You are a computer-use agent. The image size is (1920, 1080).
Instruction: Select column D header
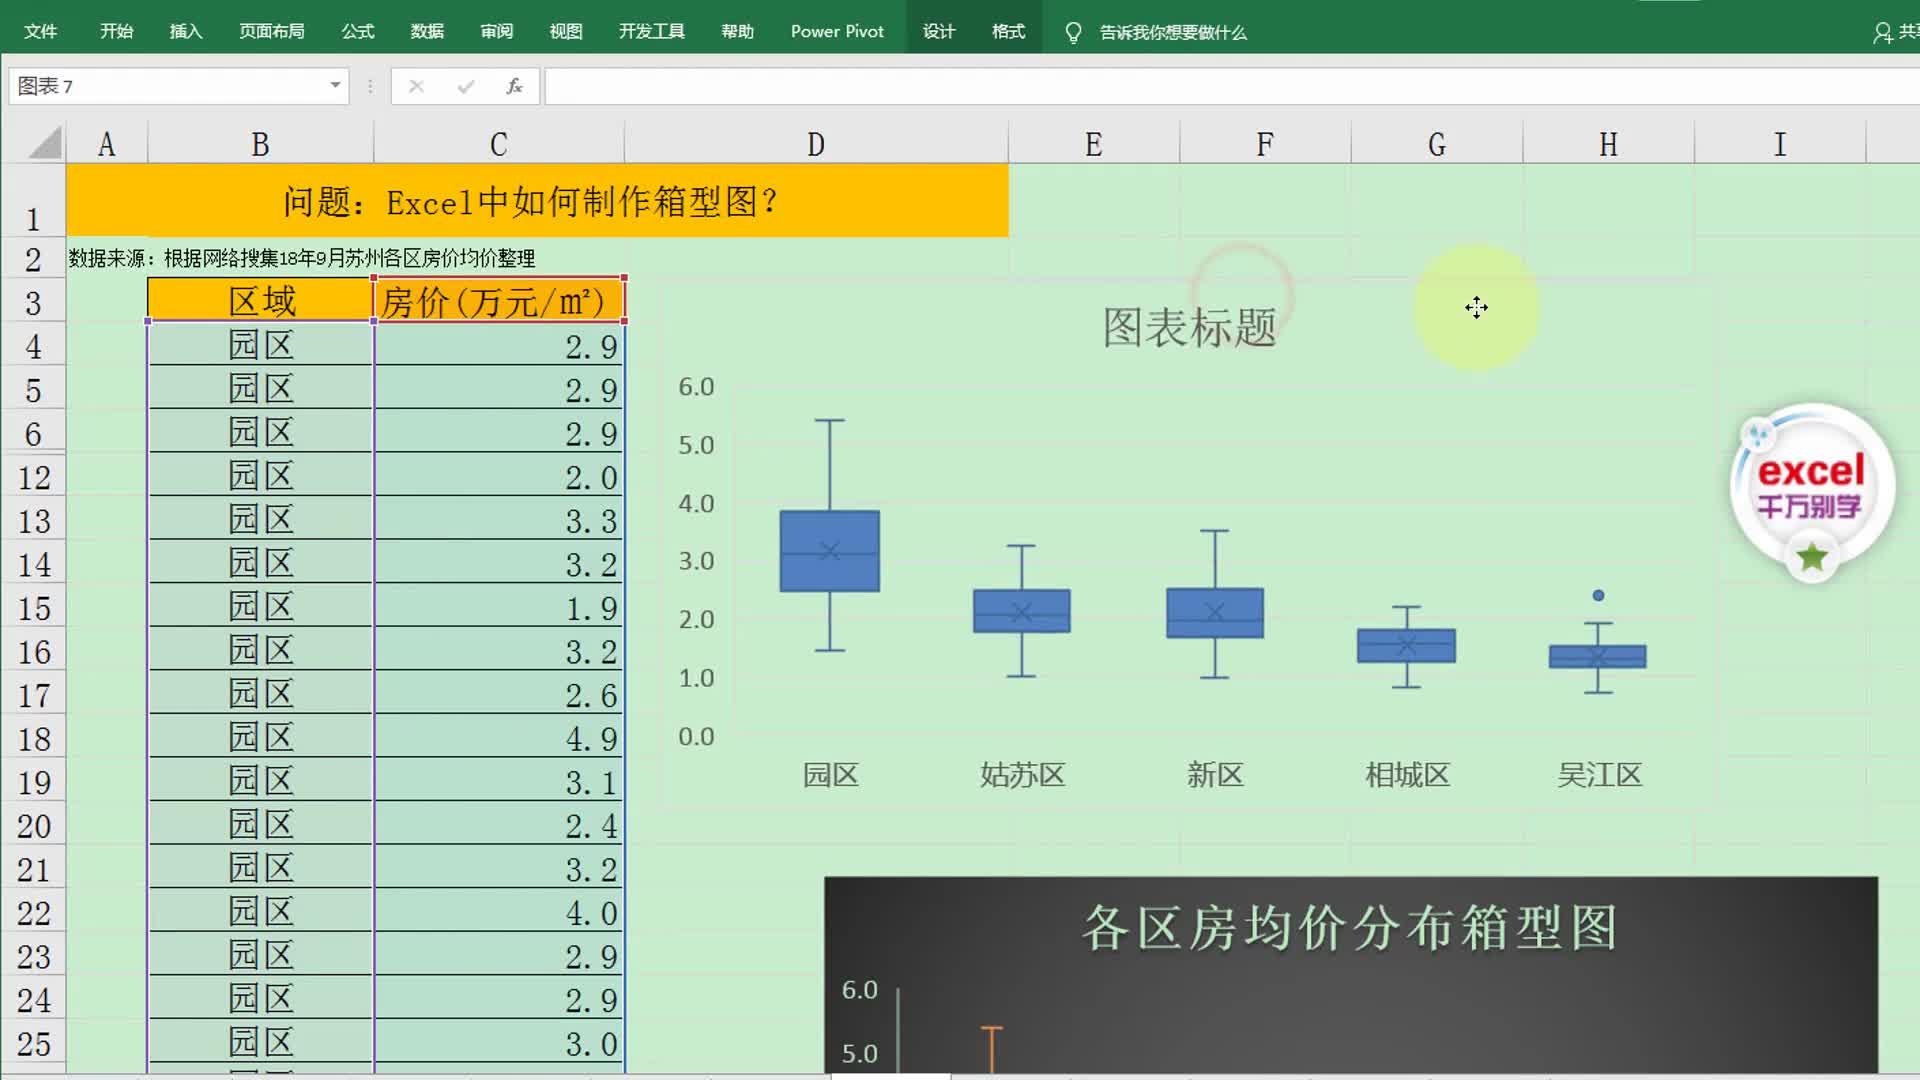pyautogui.click(x=816, y=144)
